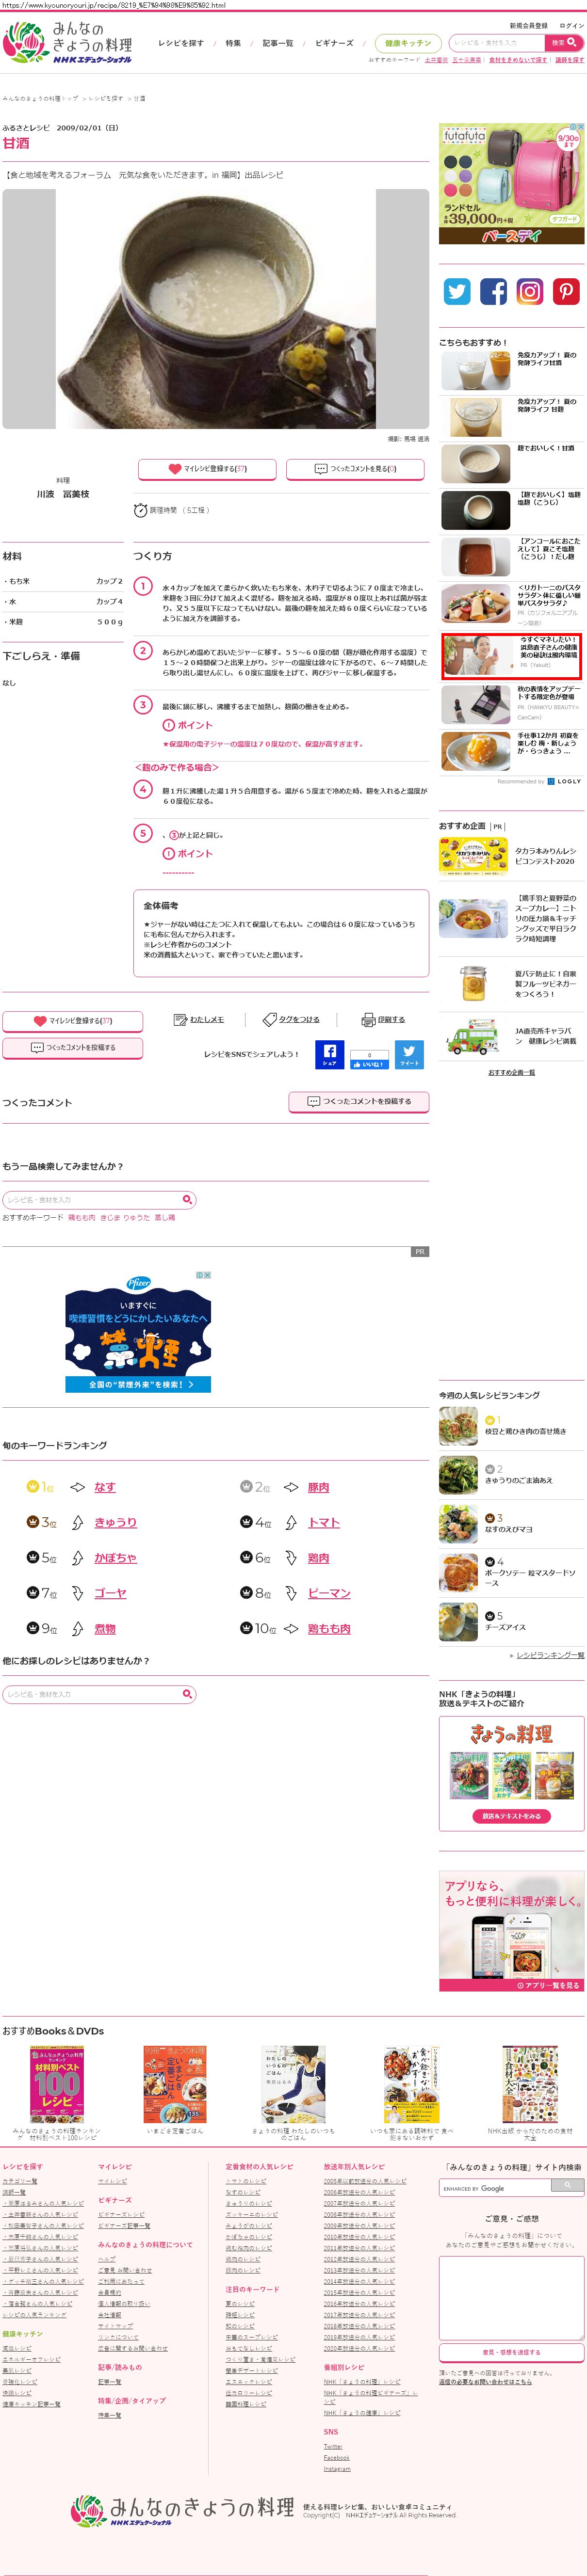Open the Pinterest social icon in sidebar
587x2576 pixels.
(x=566, y=291)
